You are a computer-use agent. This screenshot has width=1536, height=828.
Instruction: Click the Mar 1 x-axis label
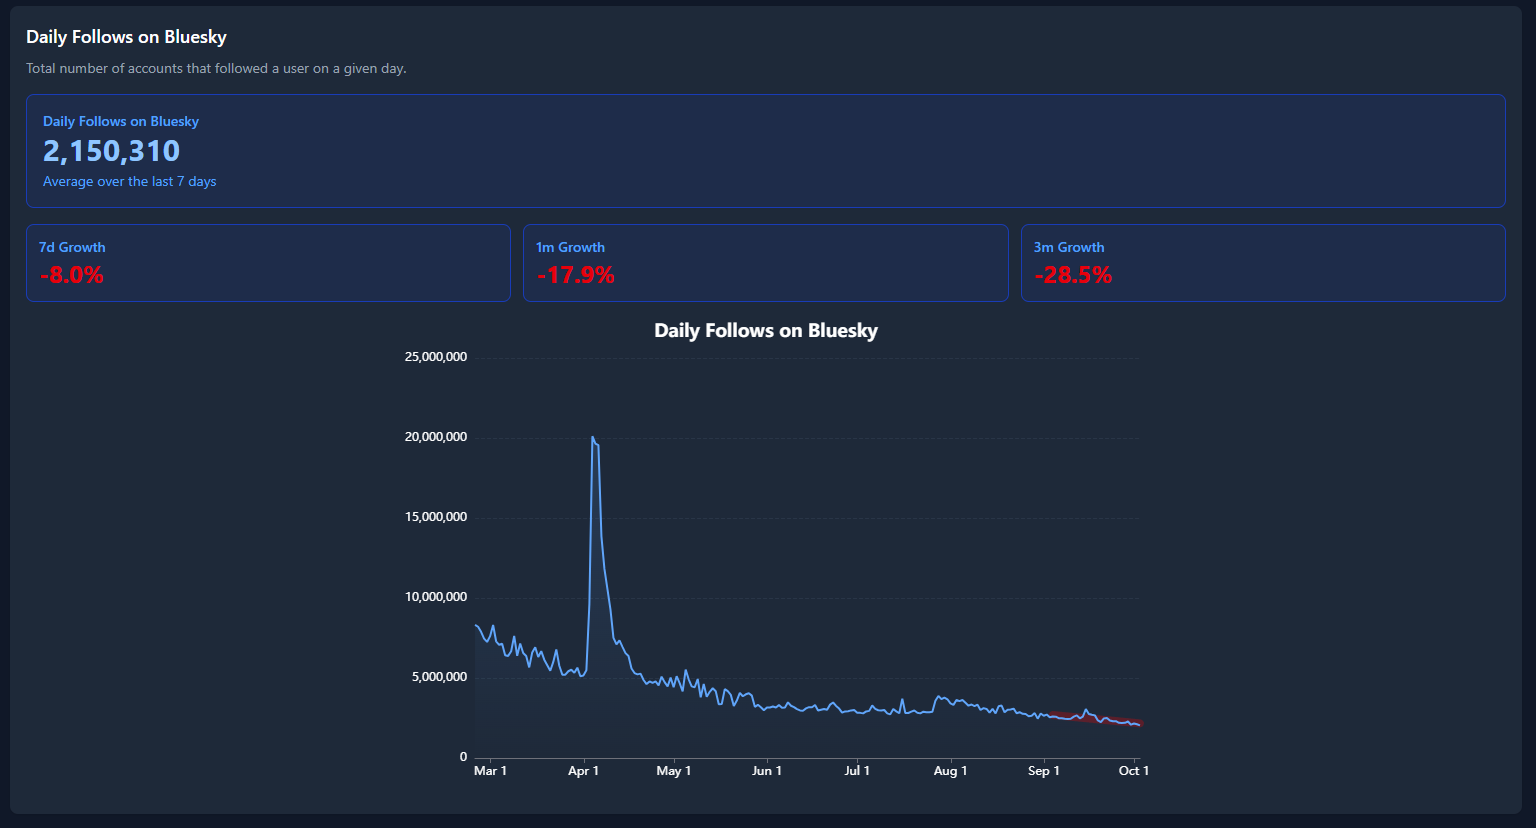pyautogui.click(x=490, y=771)
